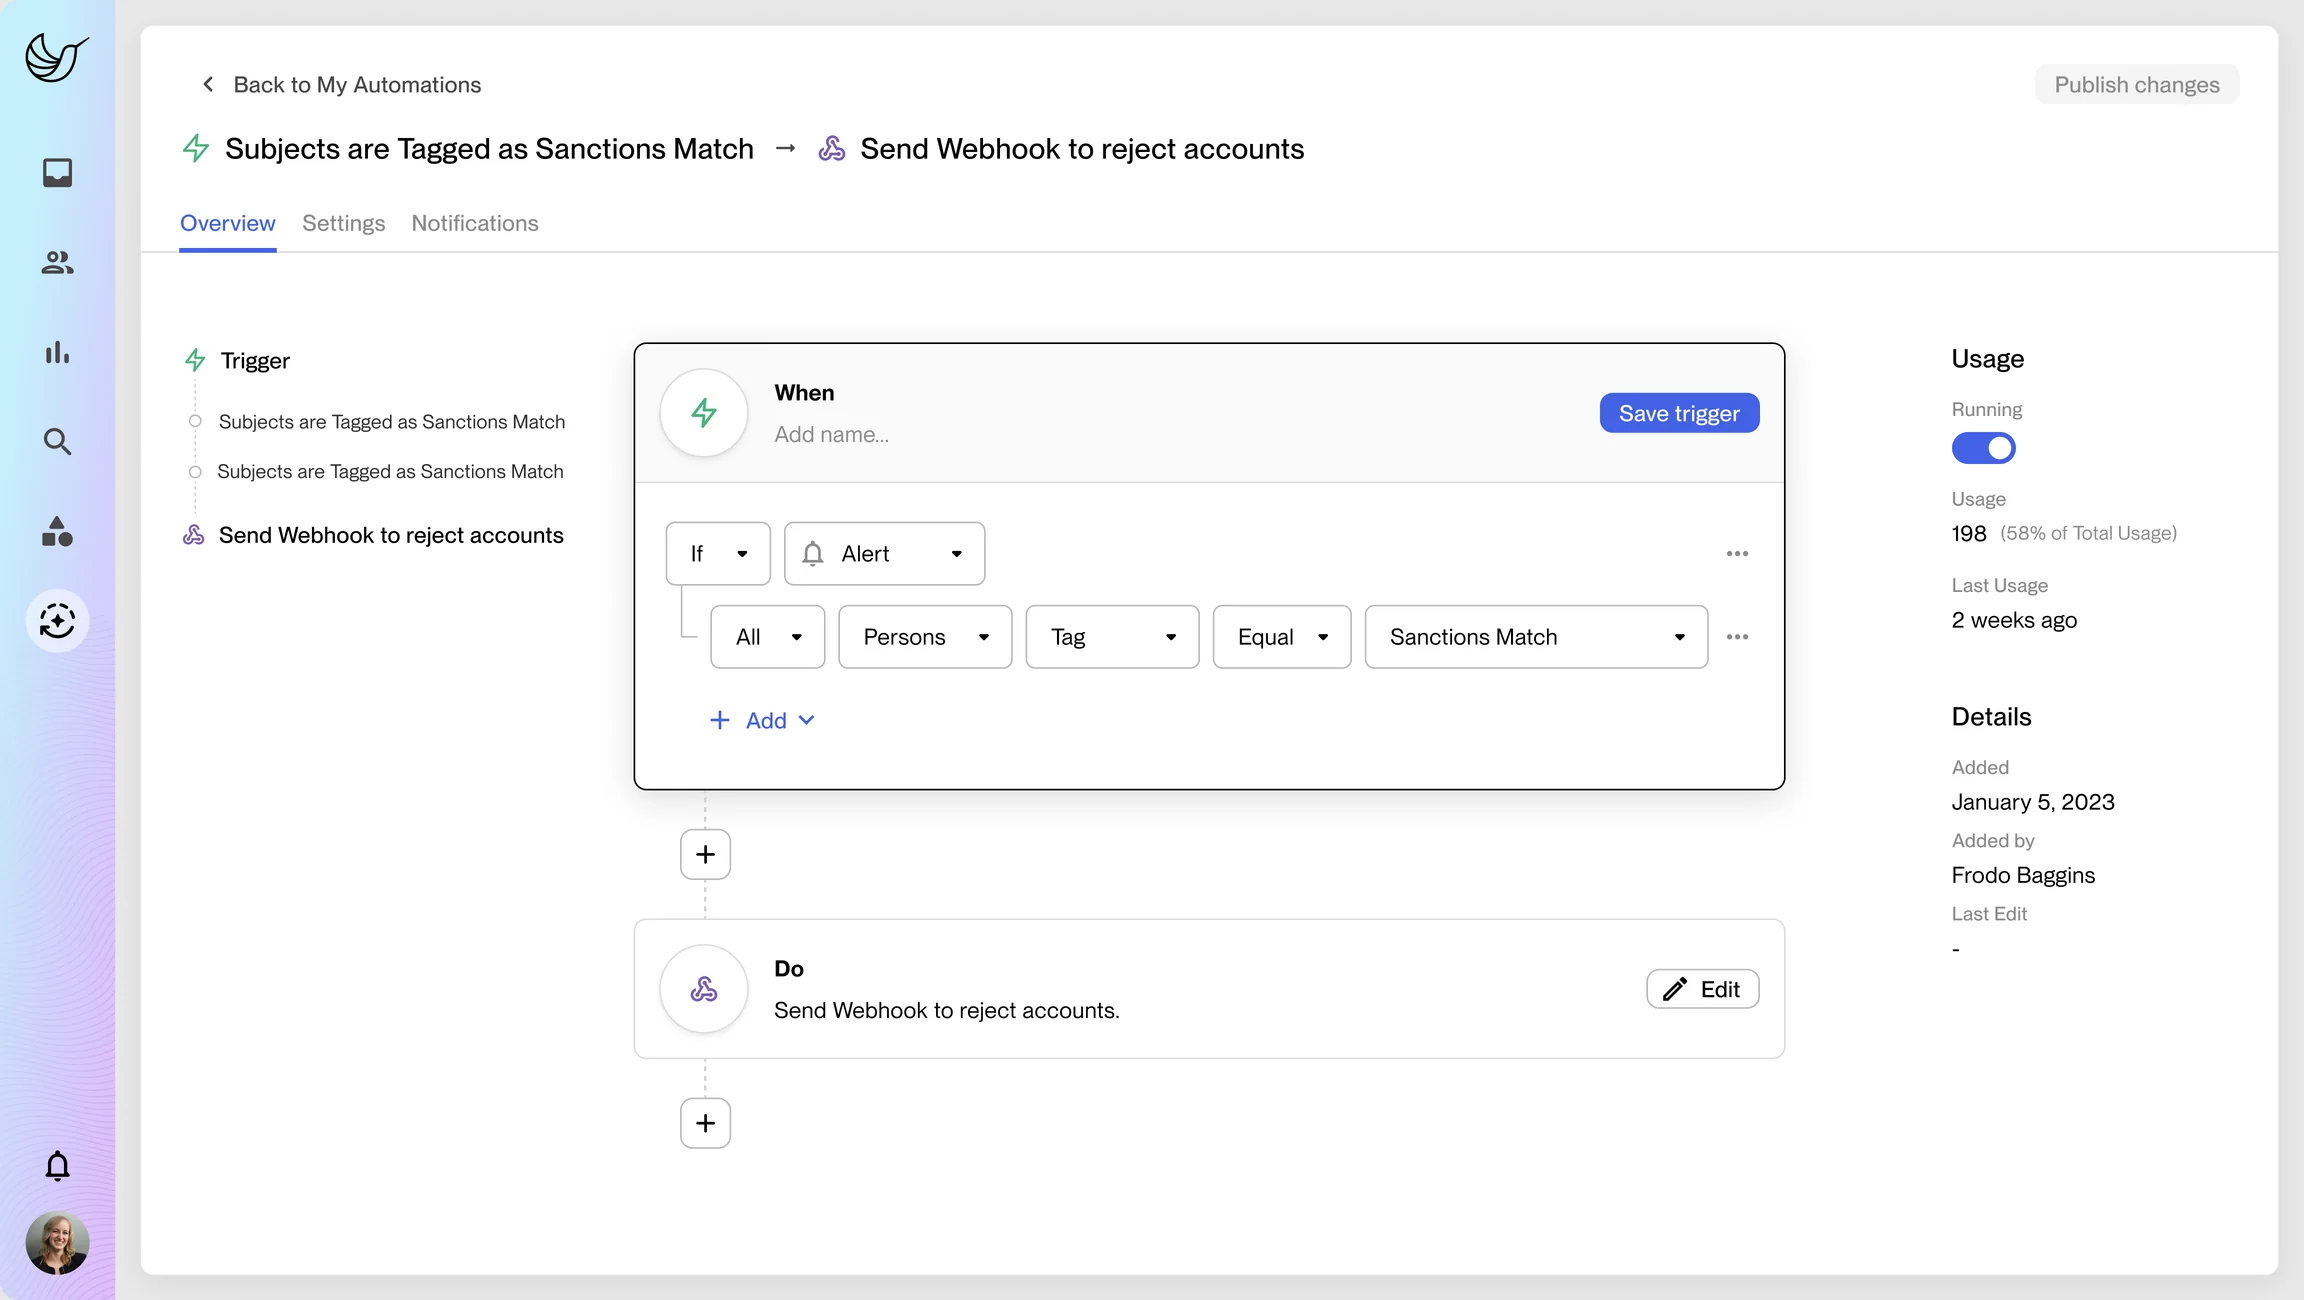Open the analytics bar chart icon
2304x1300 pixels.
coord(57,352)
